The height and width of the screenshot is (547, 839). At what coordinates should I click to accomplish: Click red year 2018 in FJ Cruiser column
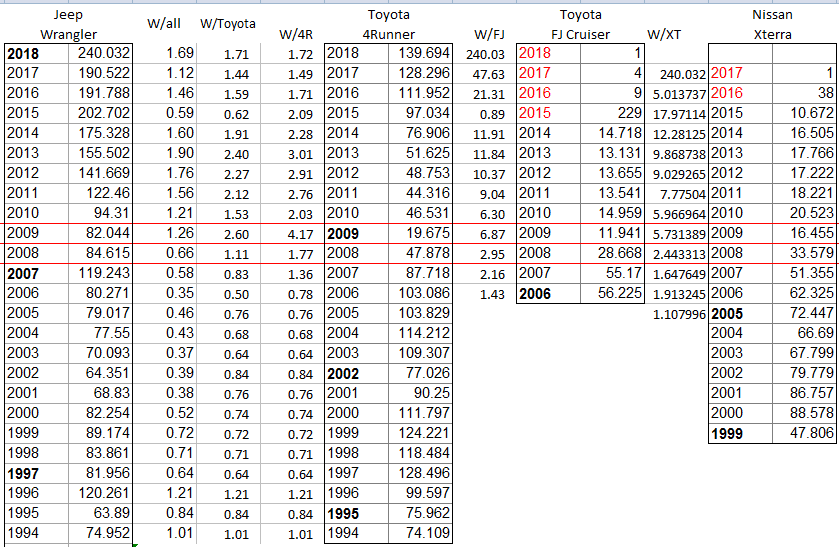click(x=535, y=53)
